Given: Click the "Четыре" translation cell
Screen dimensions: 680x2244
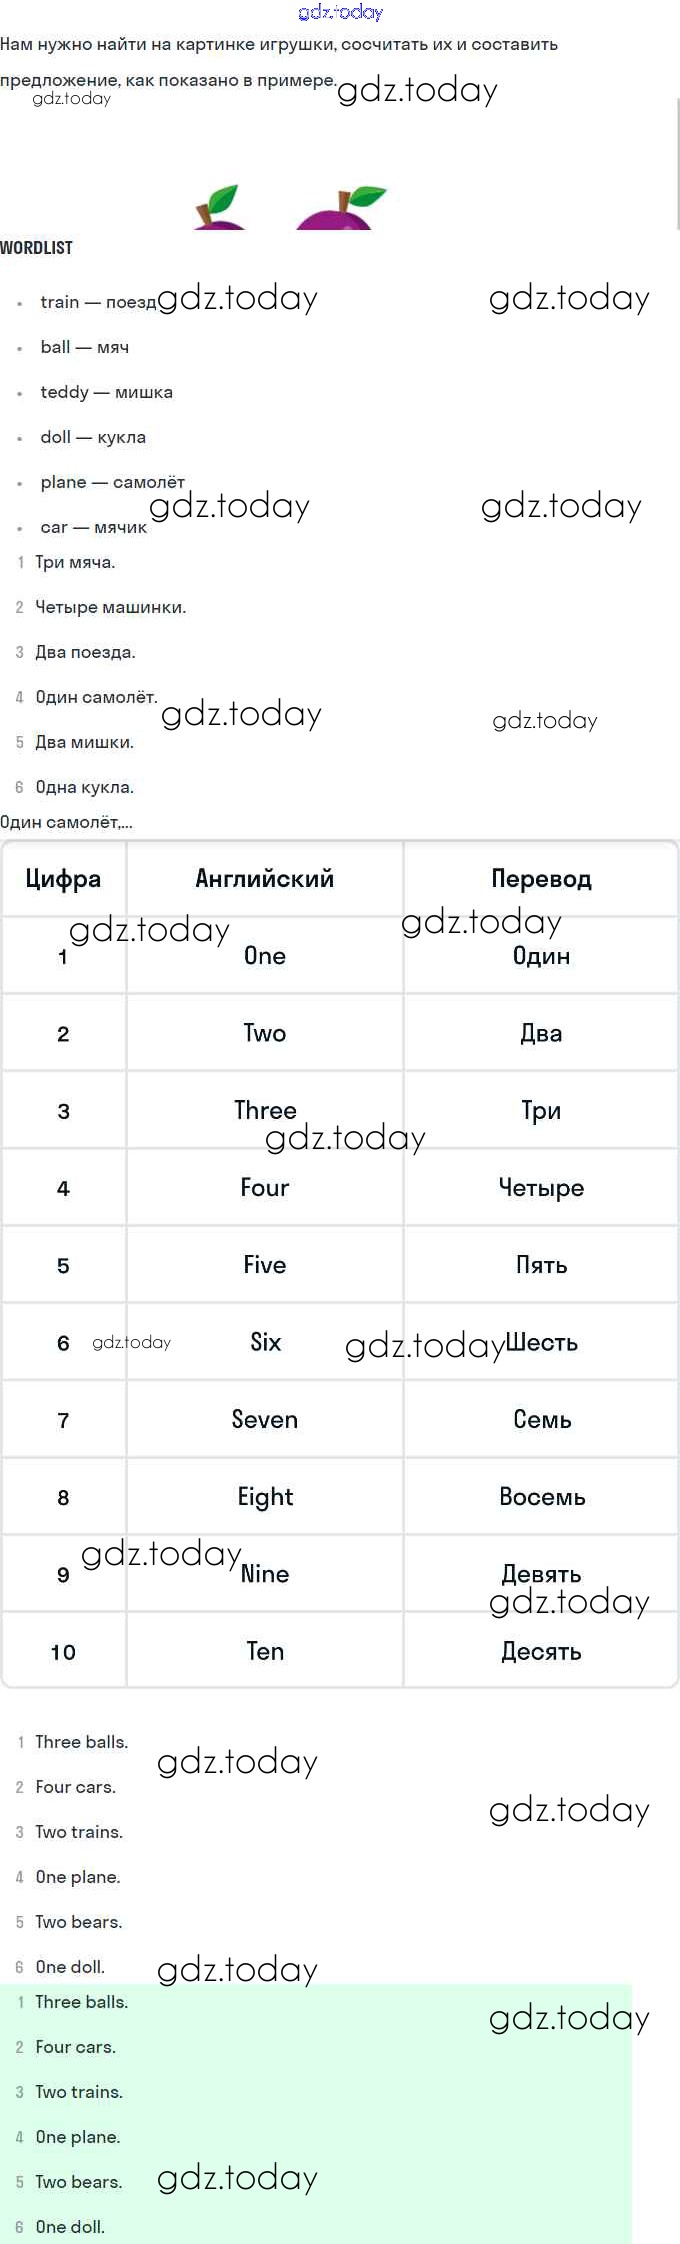Looking at the screenshot, I should [541, 1188].
